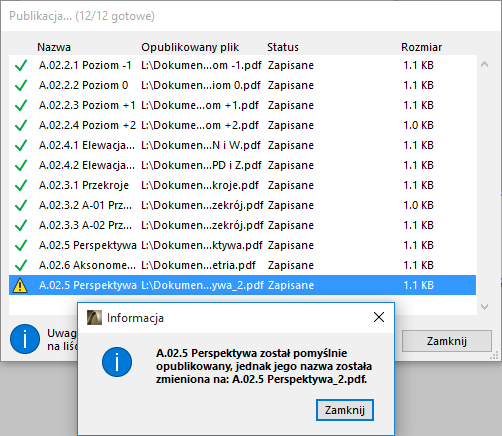Click scroll down arrow of file list
The image size is (502, 436).
click(x=484, y=306)
